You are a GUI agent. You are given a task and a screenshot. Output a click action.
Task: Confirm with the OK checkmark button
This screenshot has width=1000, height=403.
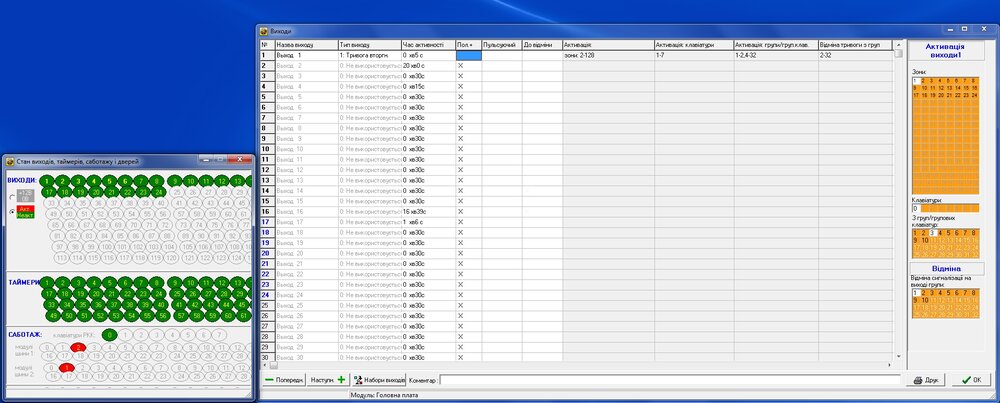(x=972, y=379)
